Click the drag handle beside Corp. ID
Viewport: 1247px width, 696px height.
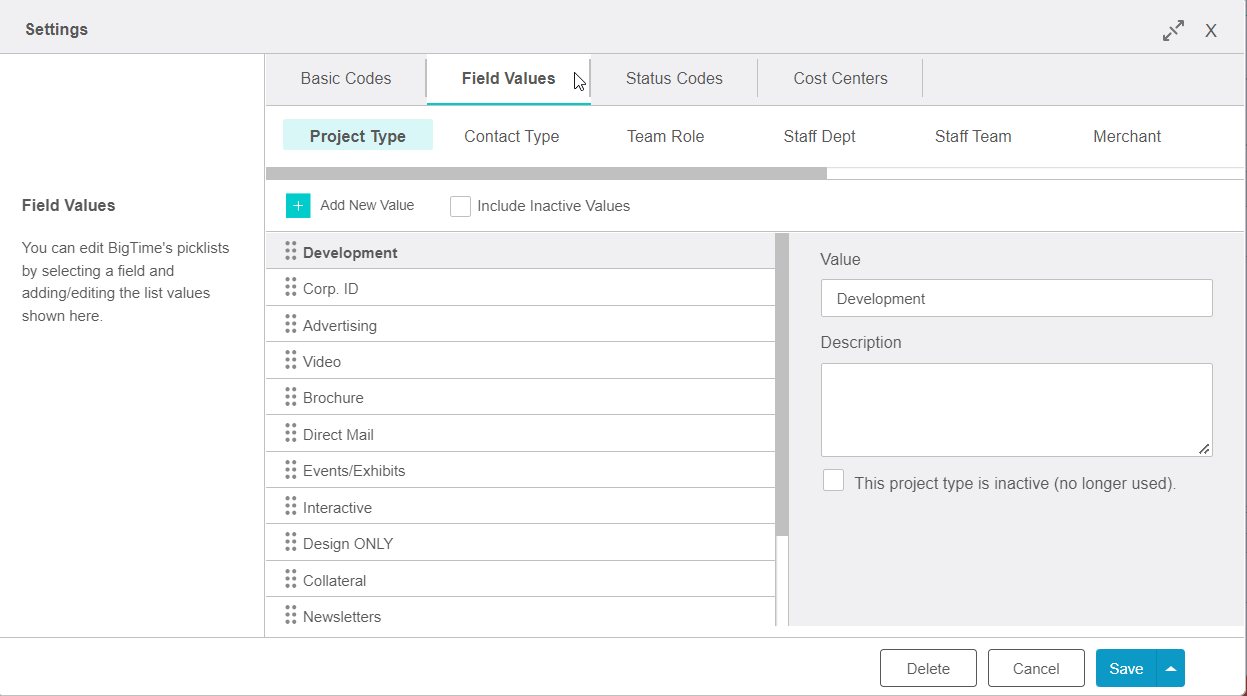coord(291,287)
